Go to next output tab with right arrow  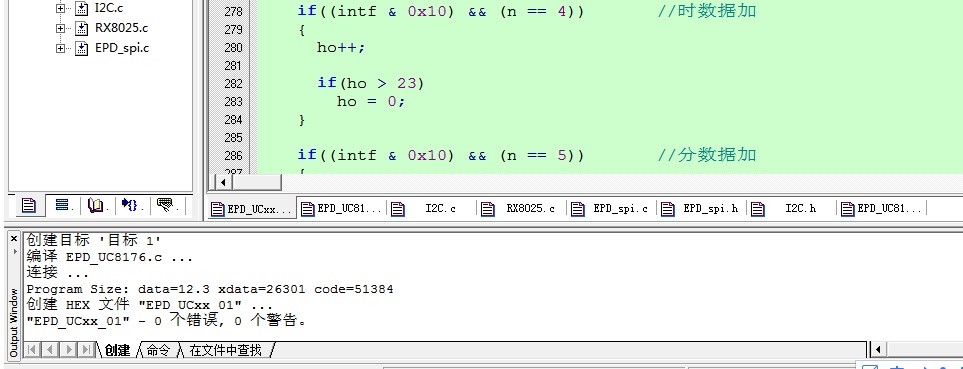click(68, 350)
